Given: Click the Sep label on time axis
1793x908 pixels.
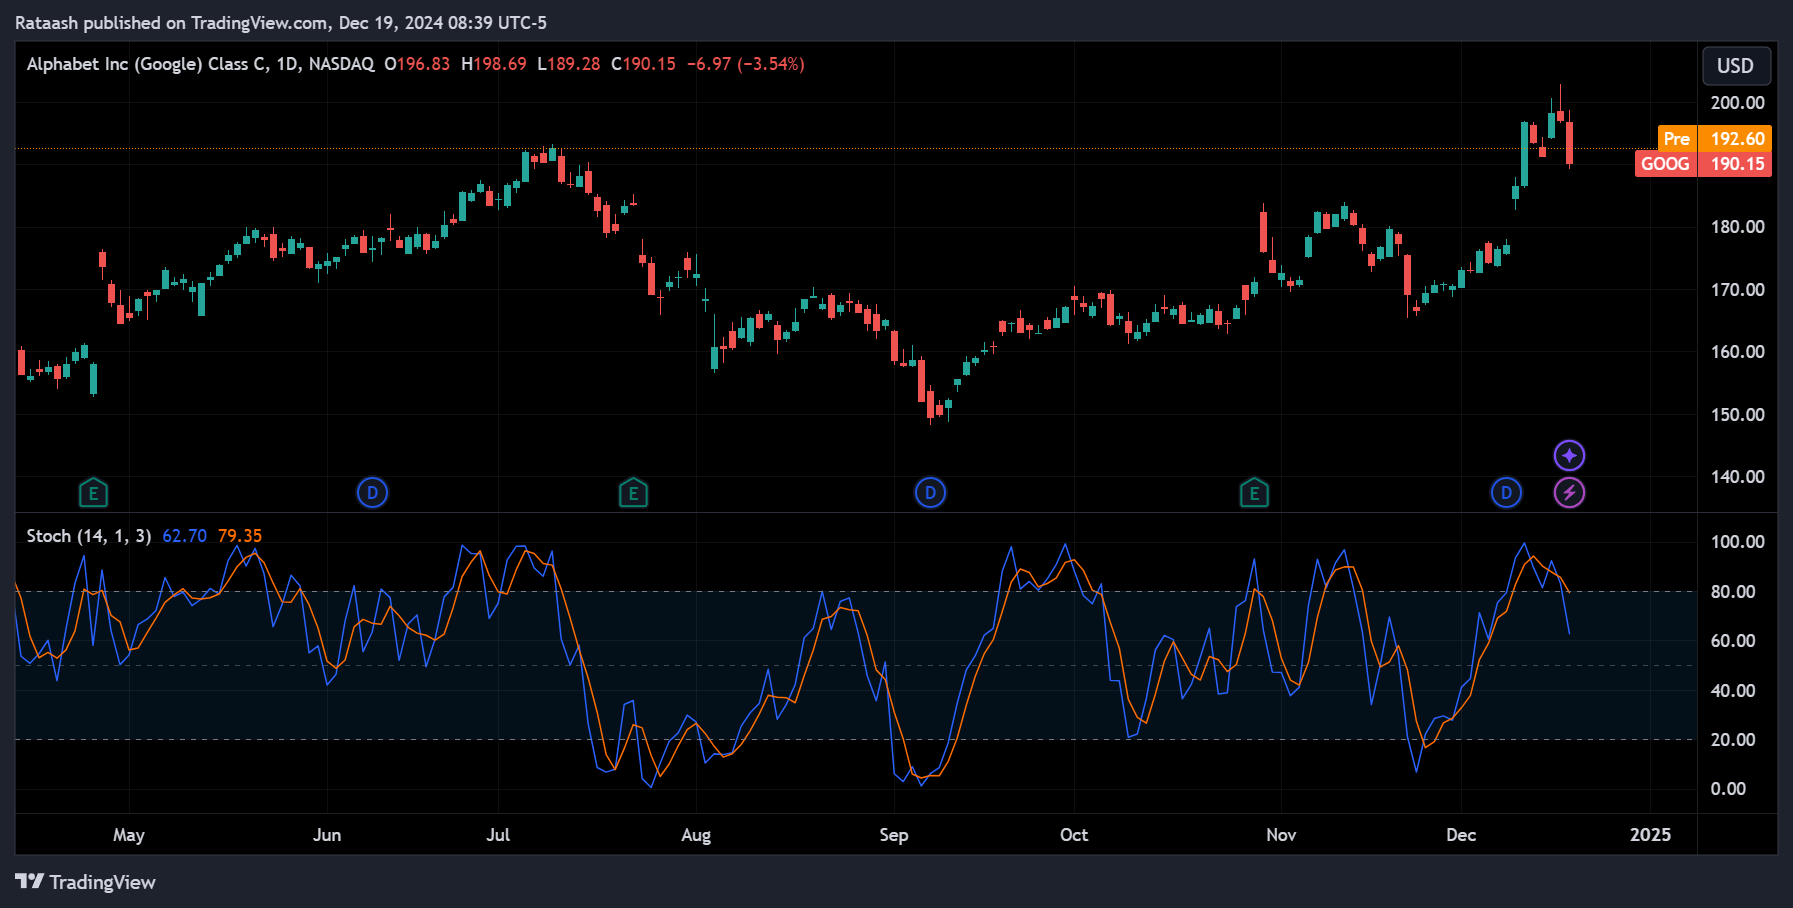Looking at the screenshot, I should point(894,835).
